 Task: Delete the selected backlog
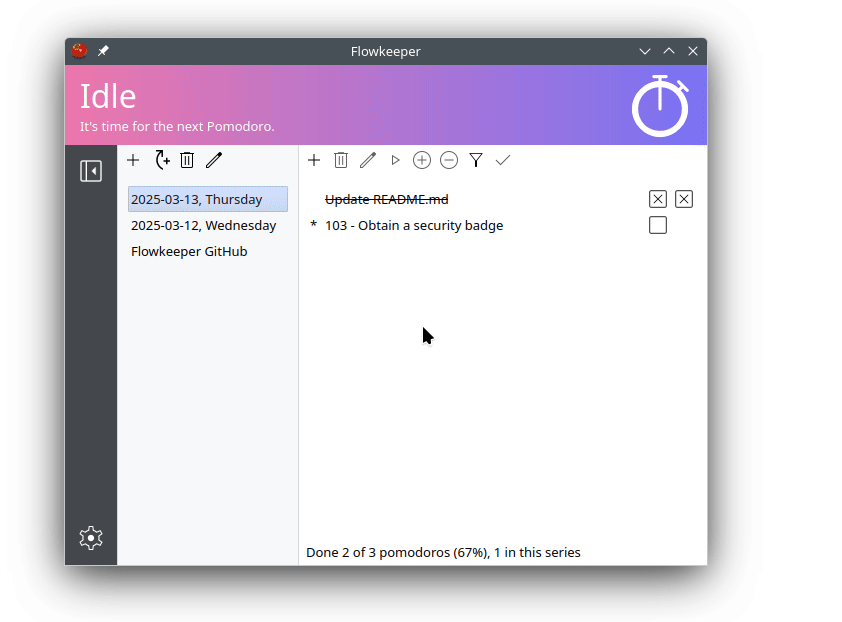click(187, 160)
